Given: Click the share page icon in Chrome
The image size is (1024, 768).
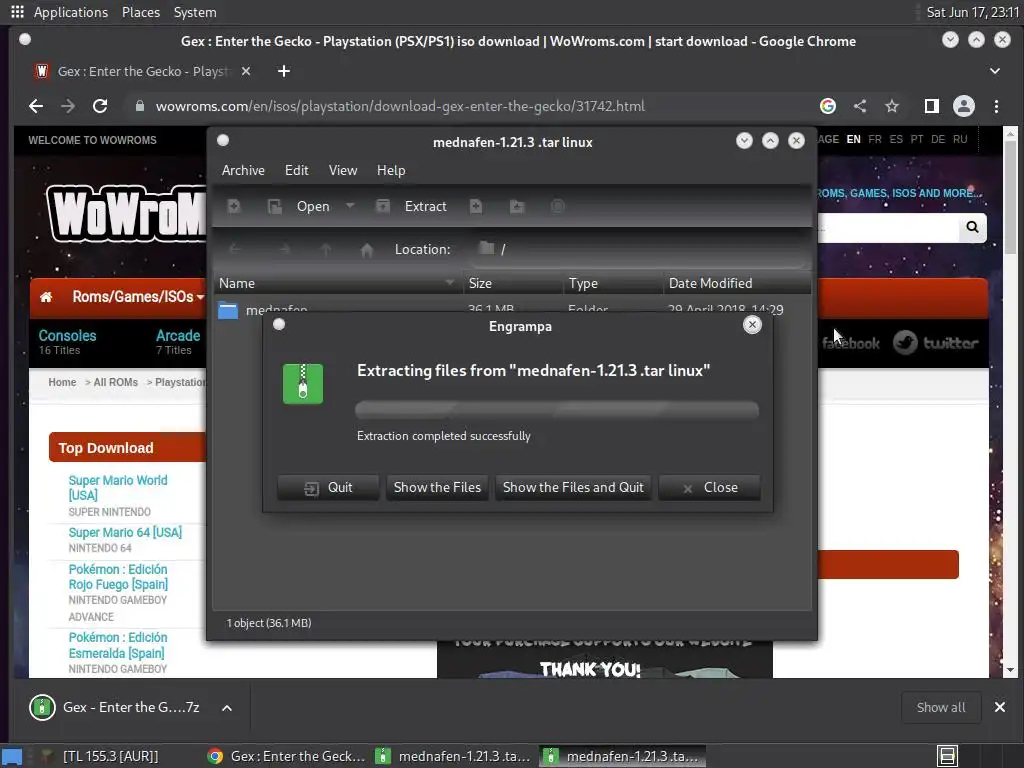Looking at the screenshot, I should [x=860, y=106].
